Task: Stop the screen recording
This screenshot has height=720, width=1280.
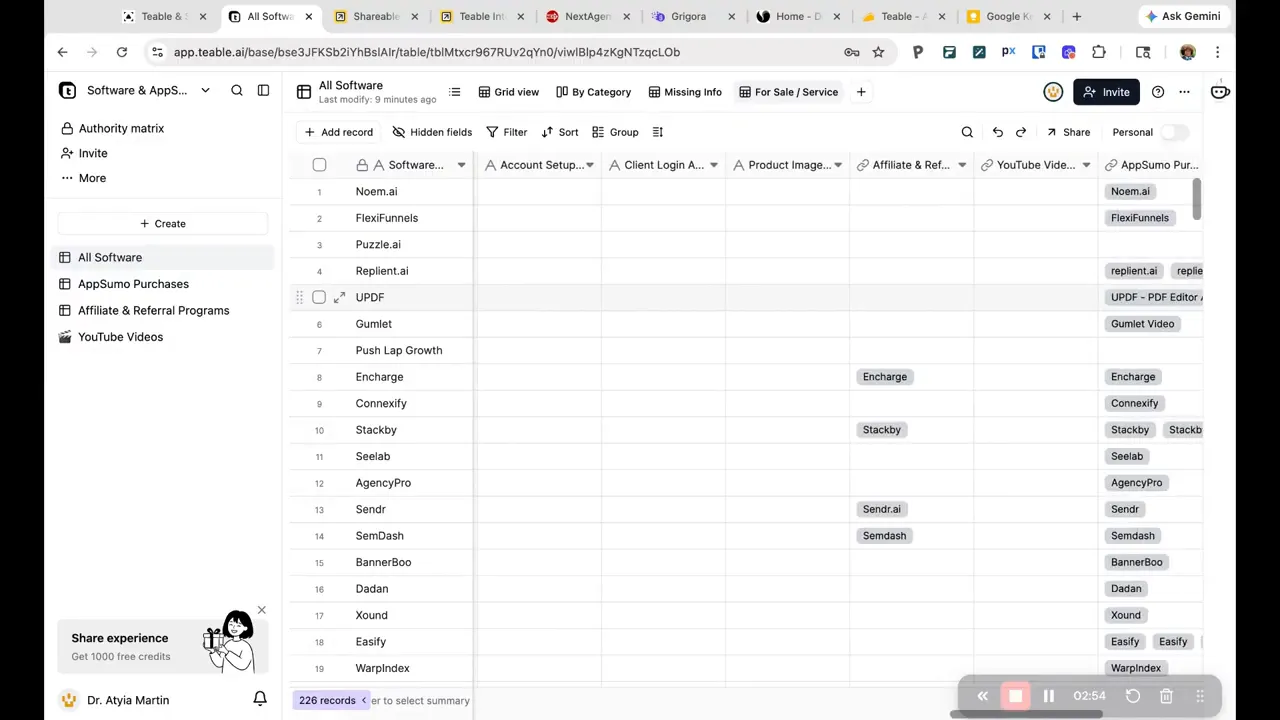Action: 1015,695
